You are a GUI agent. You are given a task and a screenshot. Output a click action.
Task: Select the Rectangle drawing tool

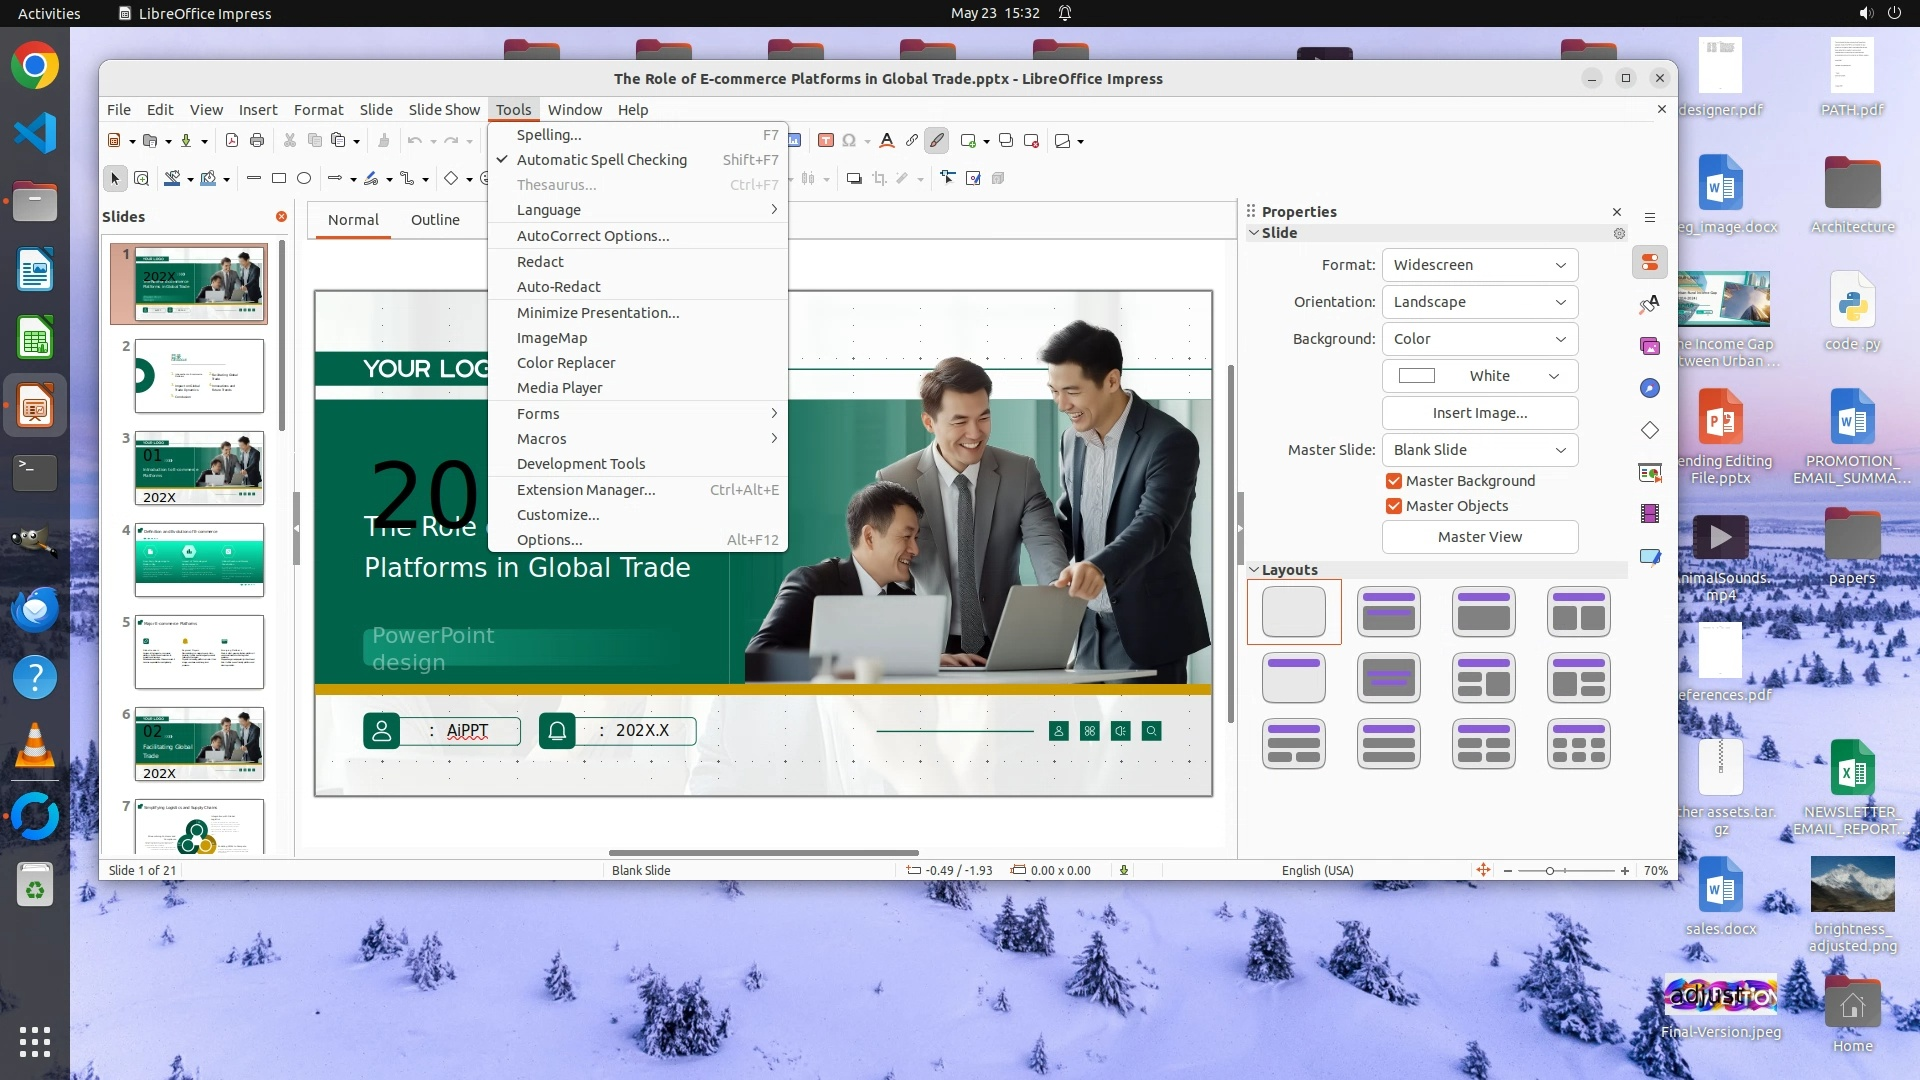point(279,179)
